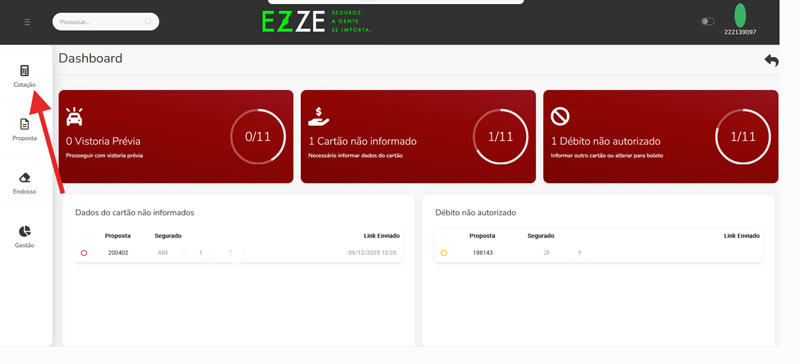Viewport: 800px width, 364px height.
Task: Open the green user avatar
Action: (x=740, y=15)
